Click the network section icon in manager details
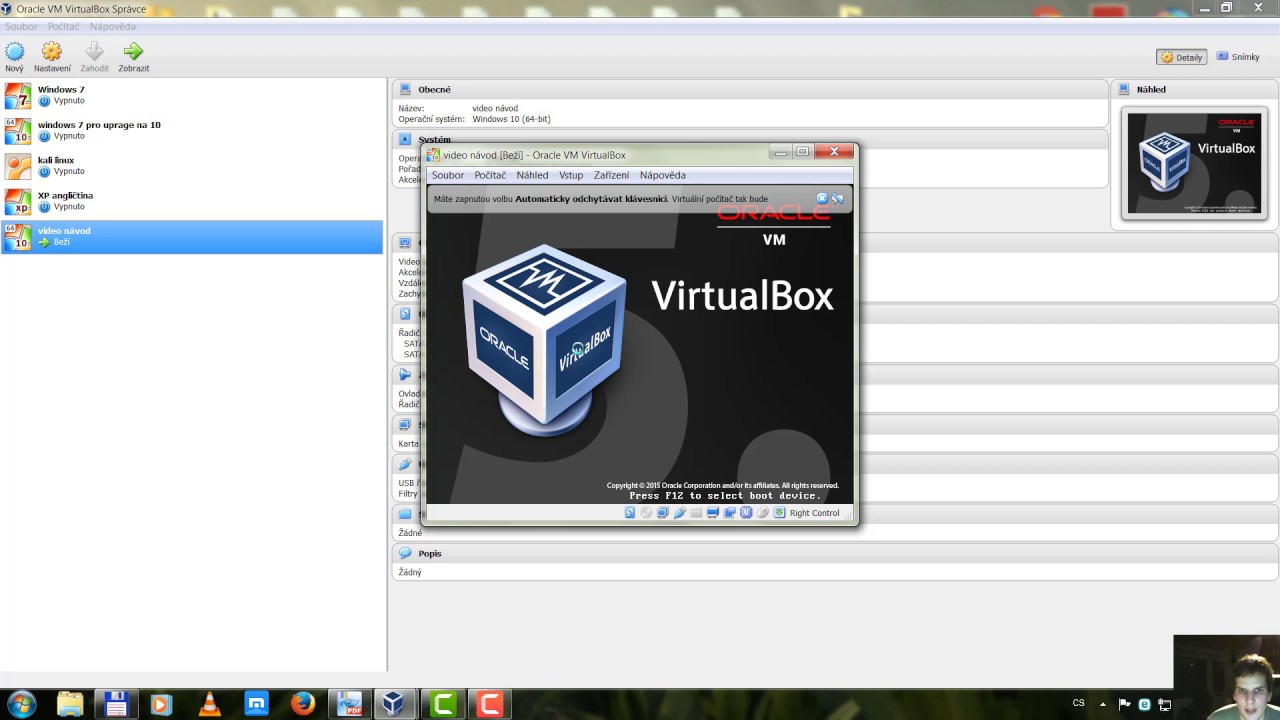Screen dimensions: 1280x720 tap(405, 424)
